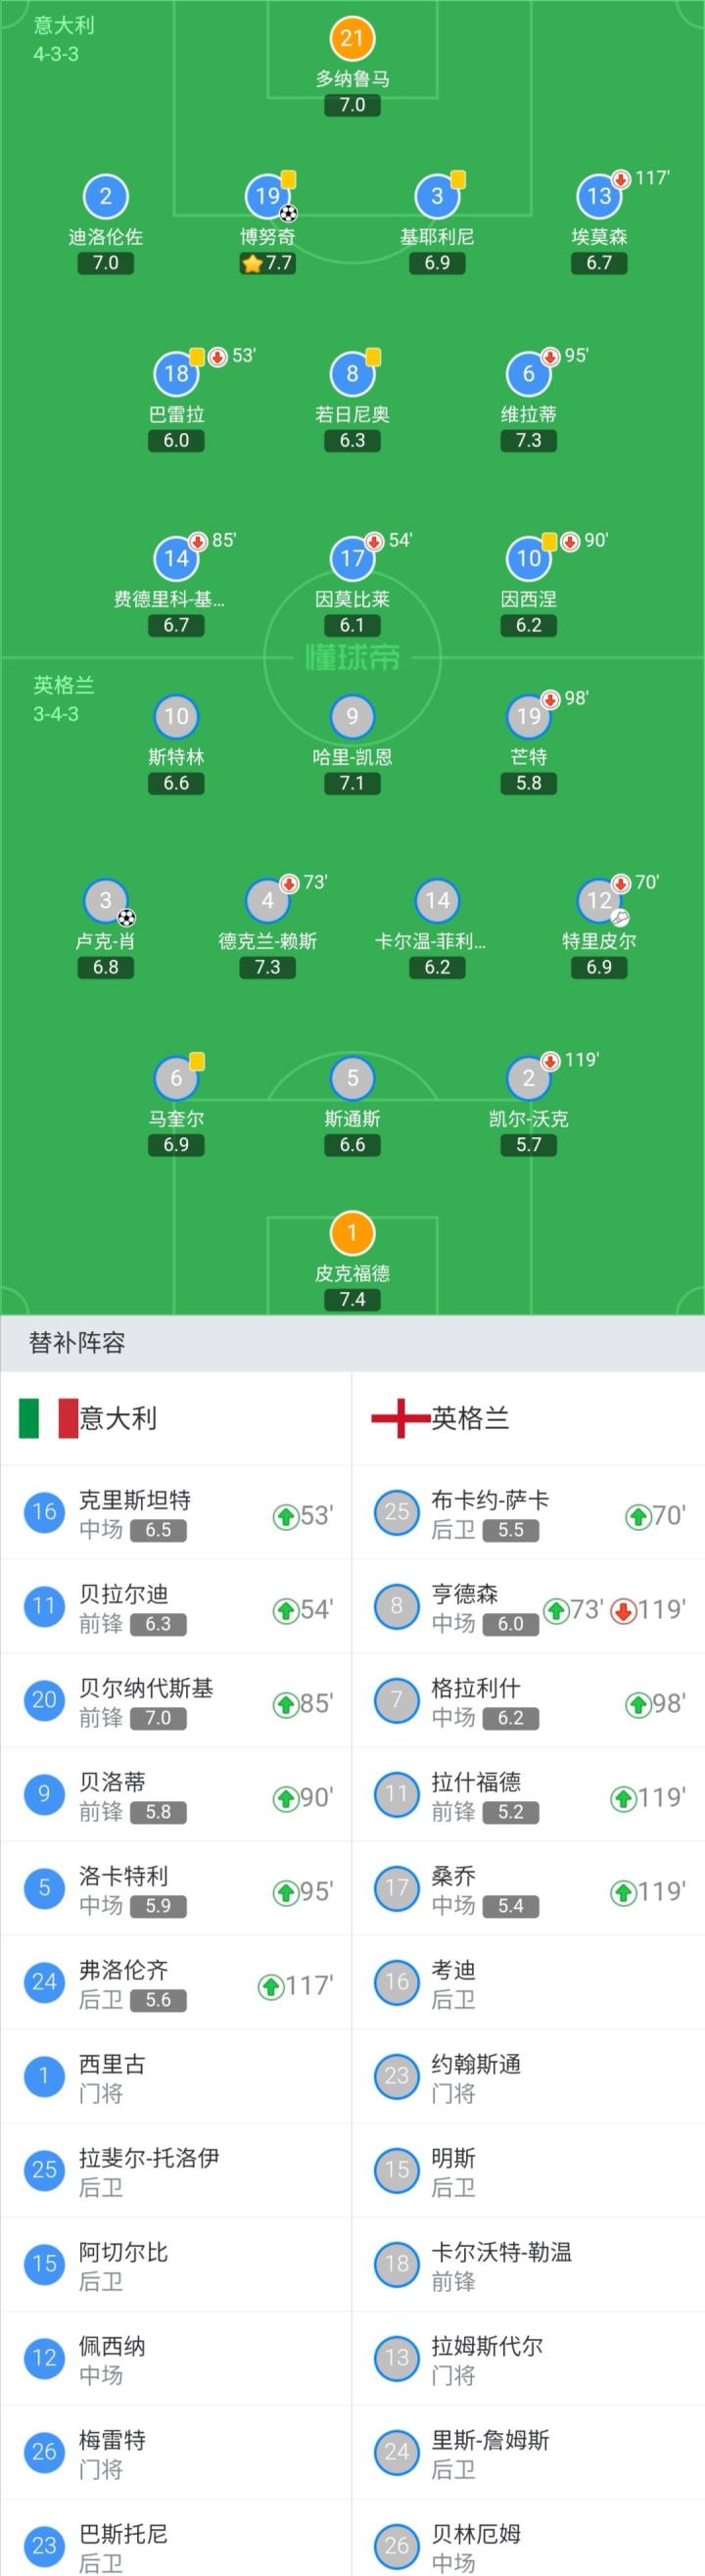
Task: Tap Pickford's orange number 1 badge
Action: 352,1233
